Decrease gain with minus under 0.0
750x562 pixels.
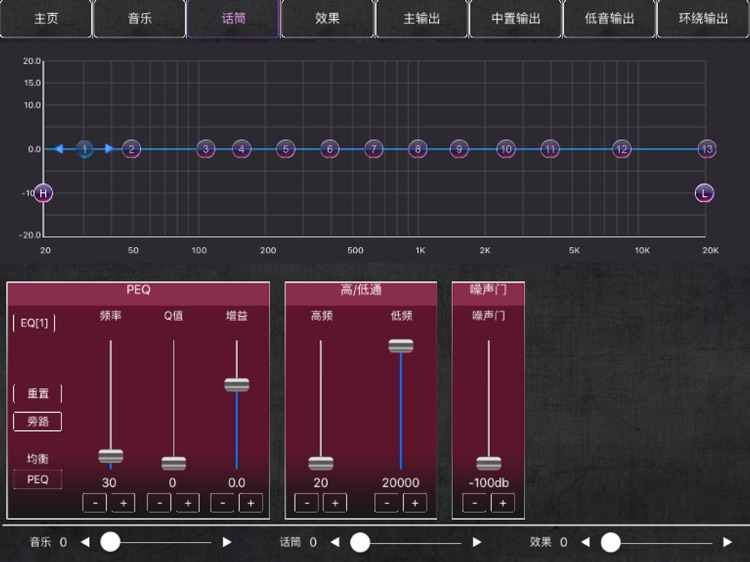pyautogui.click(x=222, y=503)
